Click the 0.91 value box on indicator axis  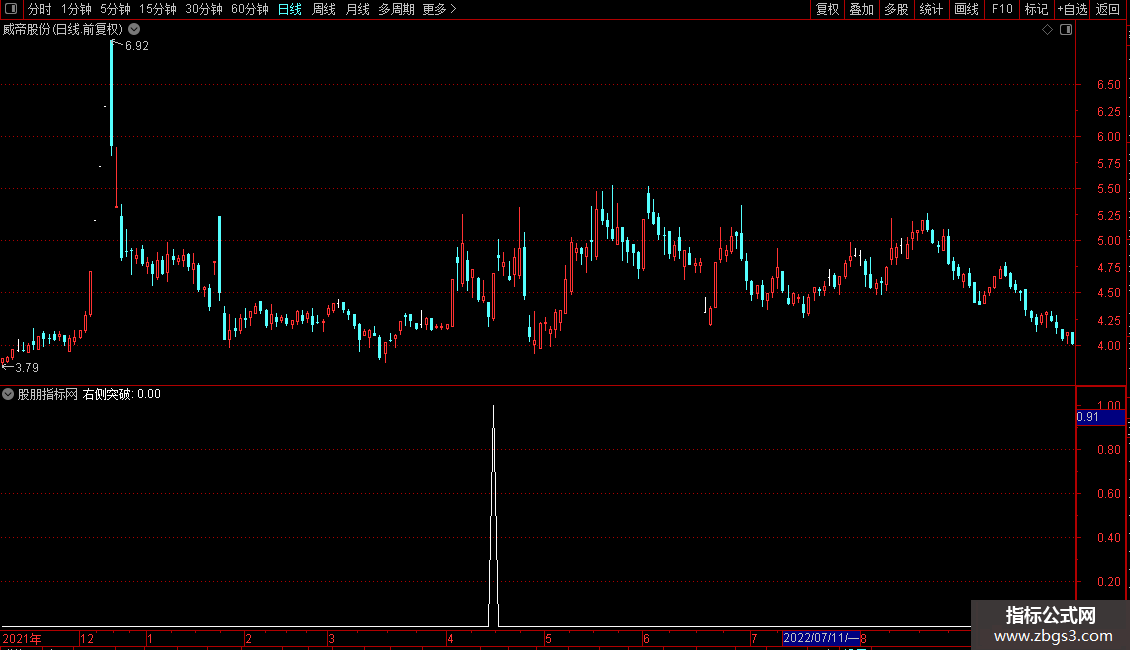tap(1100, 417)
